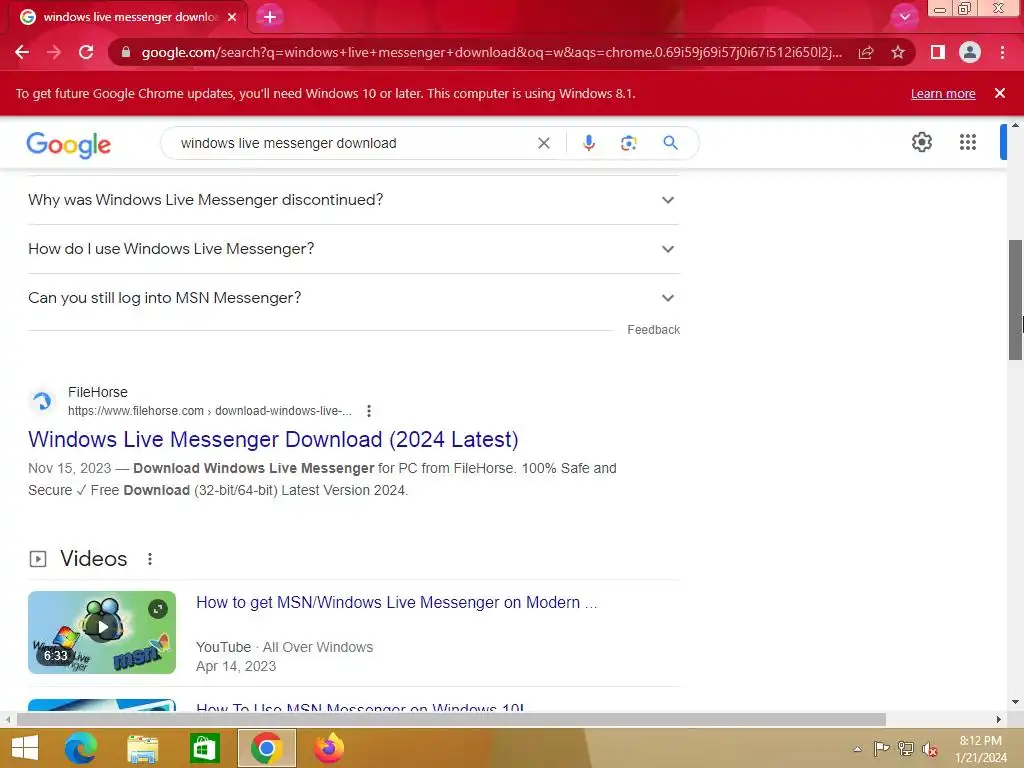Launch Firefox from taskbar

[x=328, y=748]
